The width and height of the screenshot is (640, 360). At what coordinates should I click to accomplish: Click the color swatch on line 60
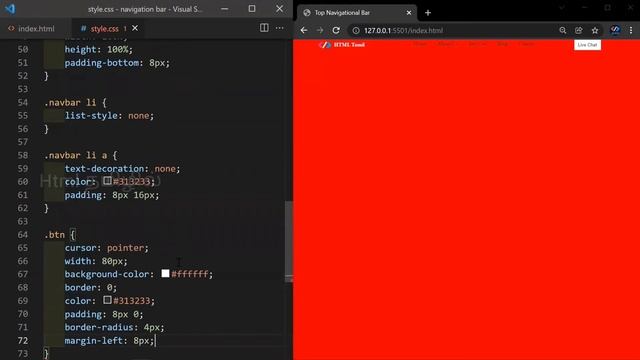click(107, 180)
